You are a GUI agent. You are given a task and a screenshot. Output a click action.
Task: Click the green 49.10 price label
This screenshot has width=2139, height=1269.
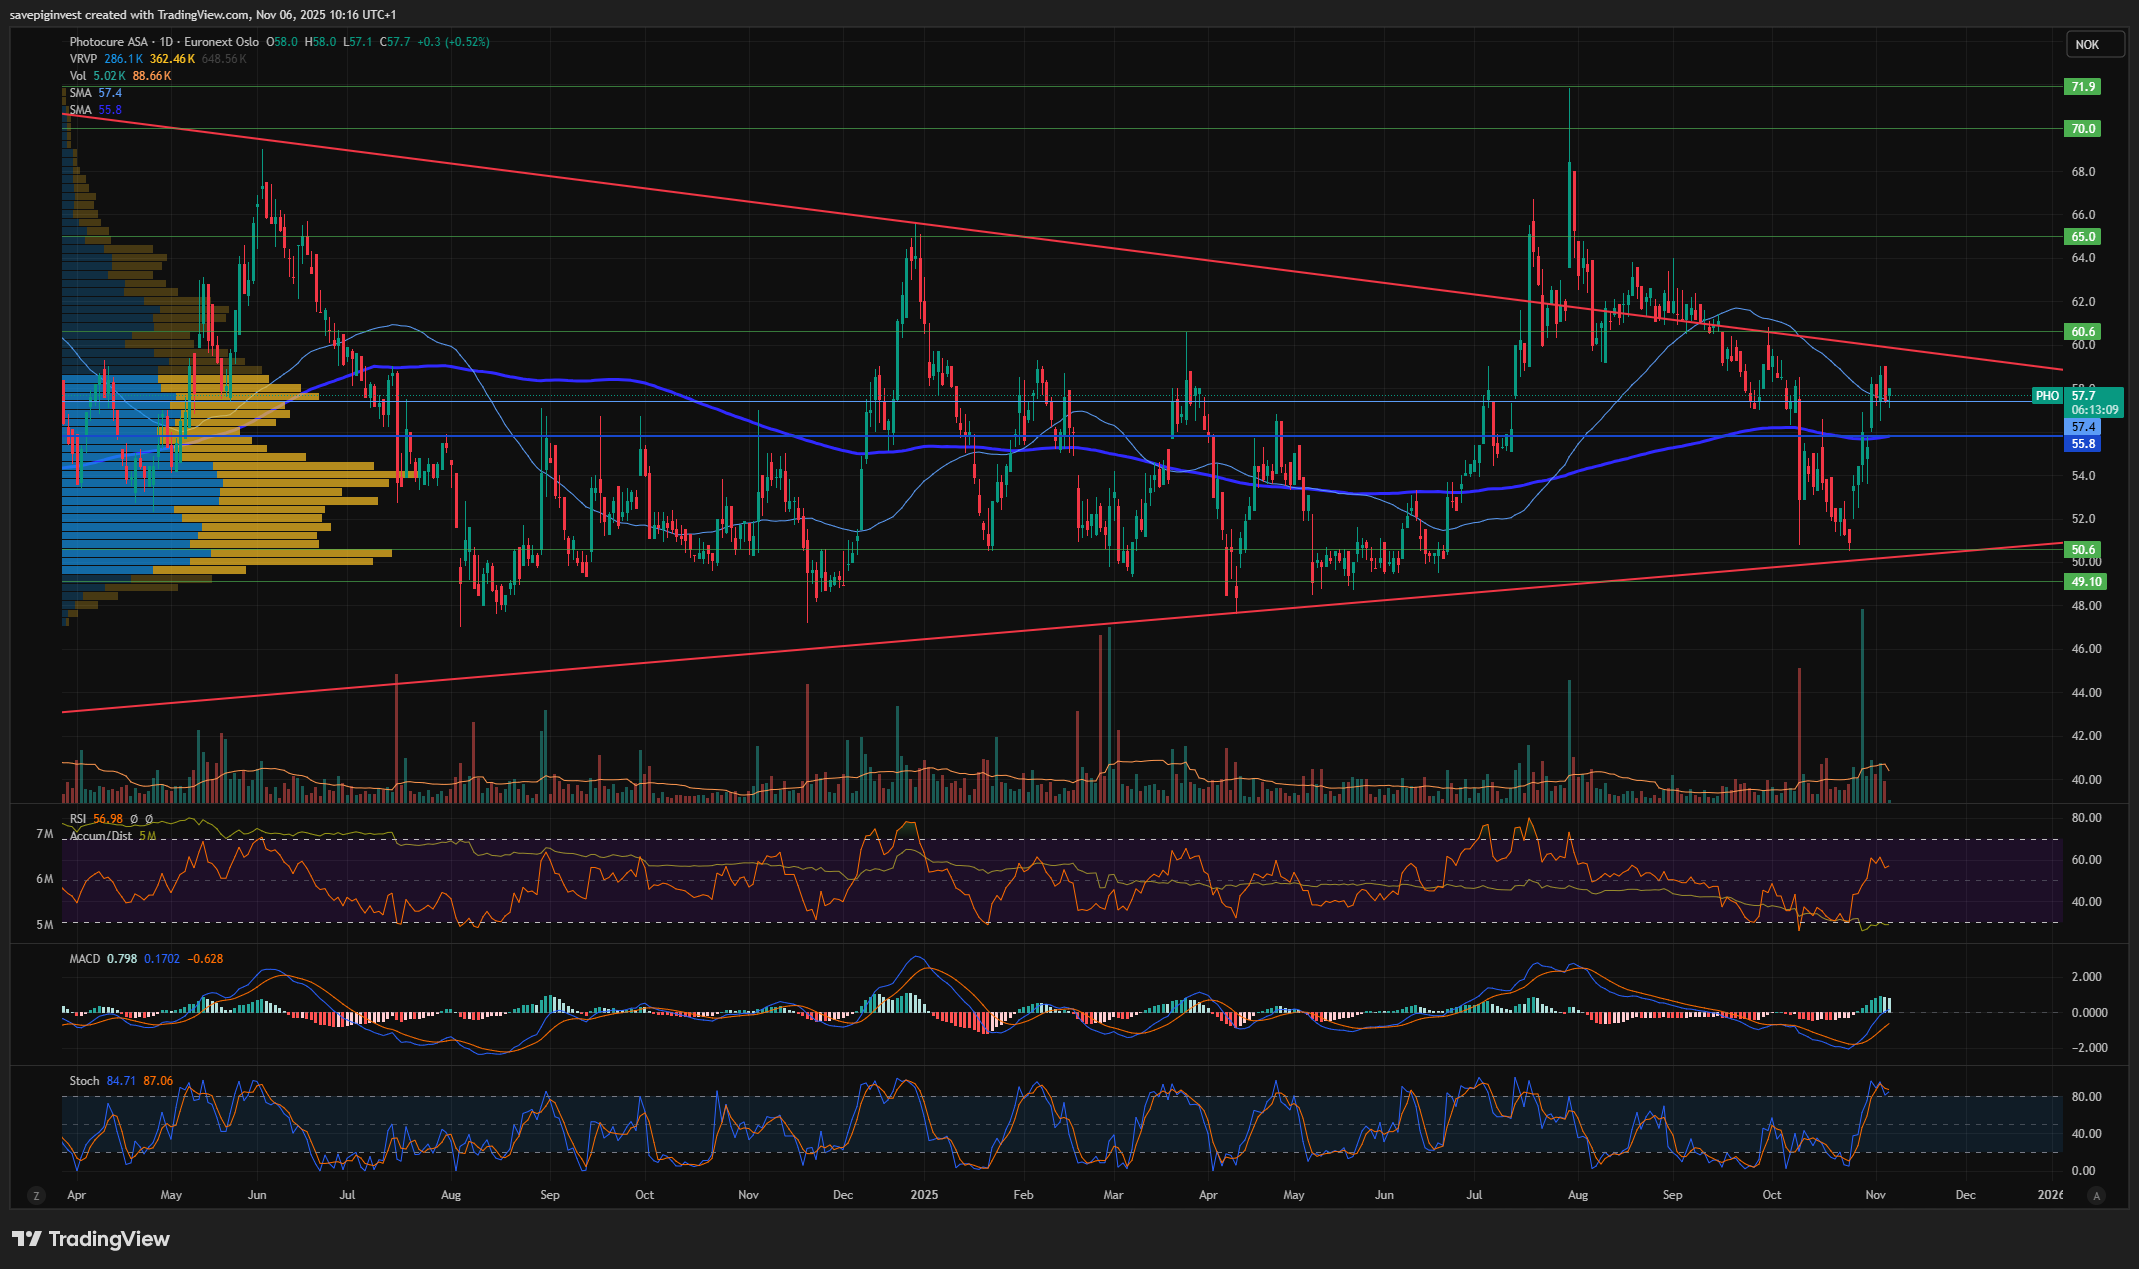click(x=2086, y=582)
